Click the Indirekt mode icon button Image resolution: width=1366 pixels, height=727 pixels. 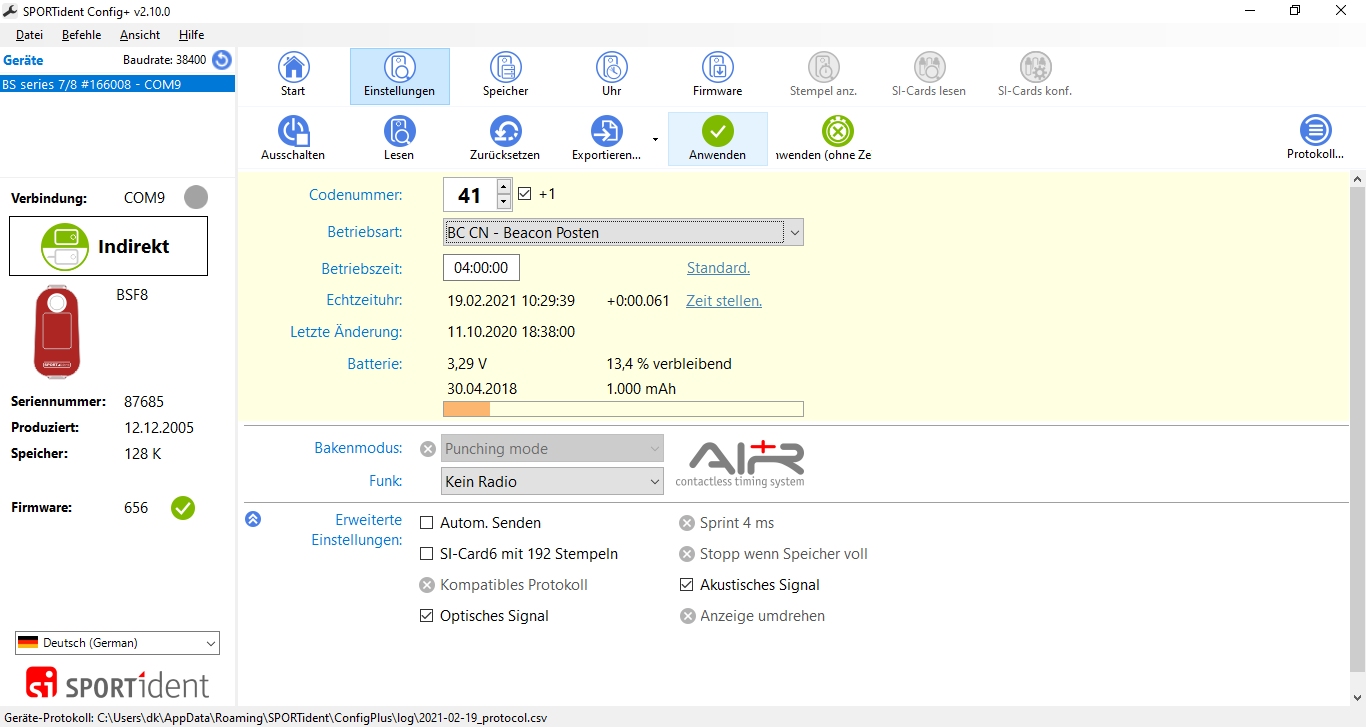pyautogui.click(x=108, y=246)
